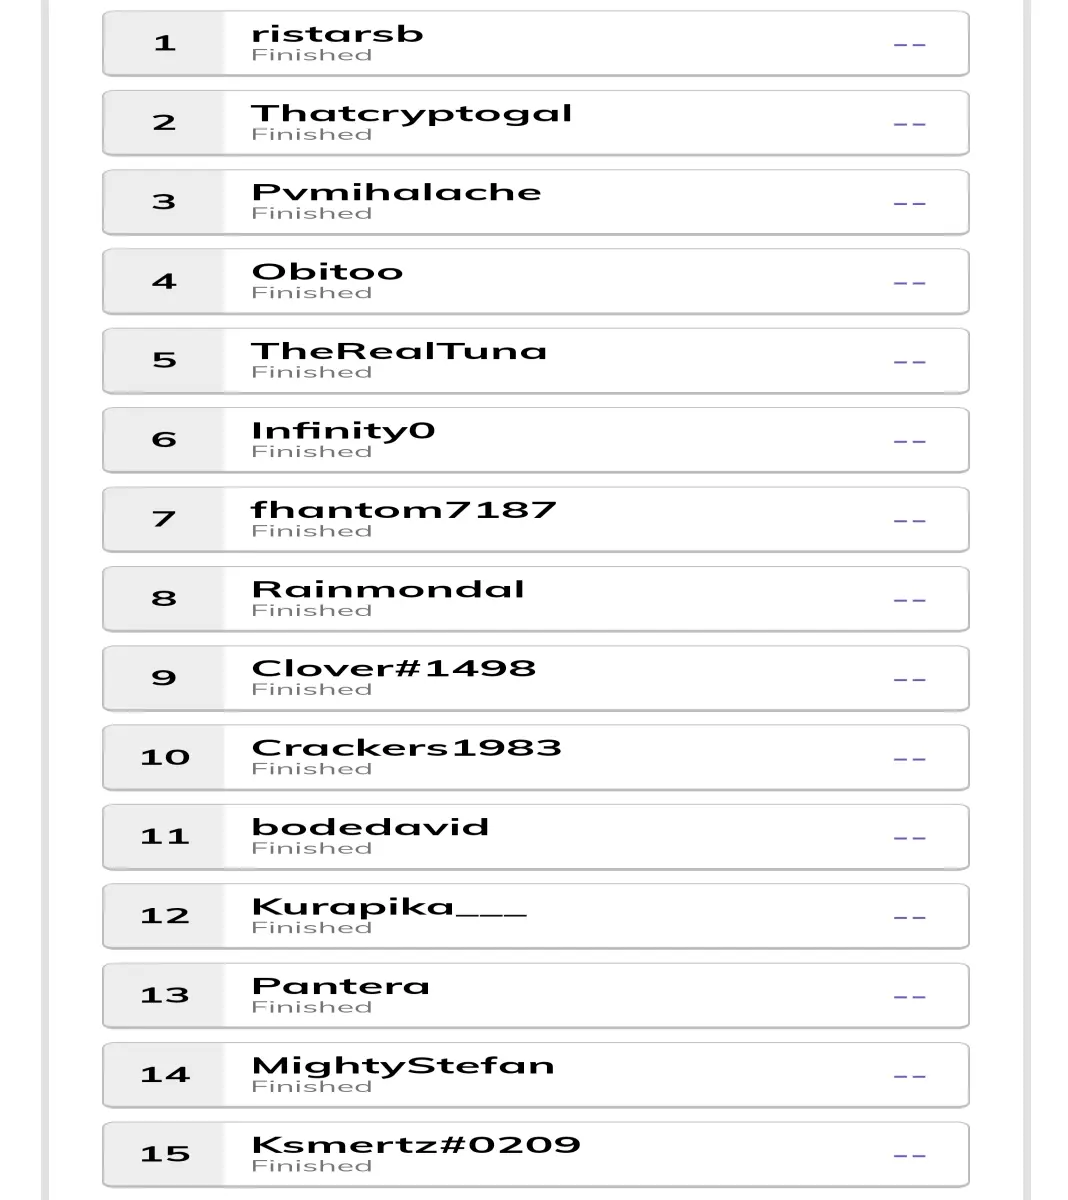Click the score dashes for Ksmertz#0209
Image resolution: width=1068 pixels, height=1200 pixels.
pyautogui.click(x=909, y=1156)
